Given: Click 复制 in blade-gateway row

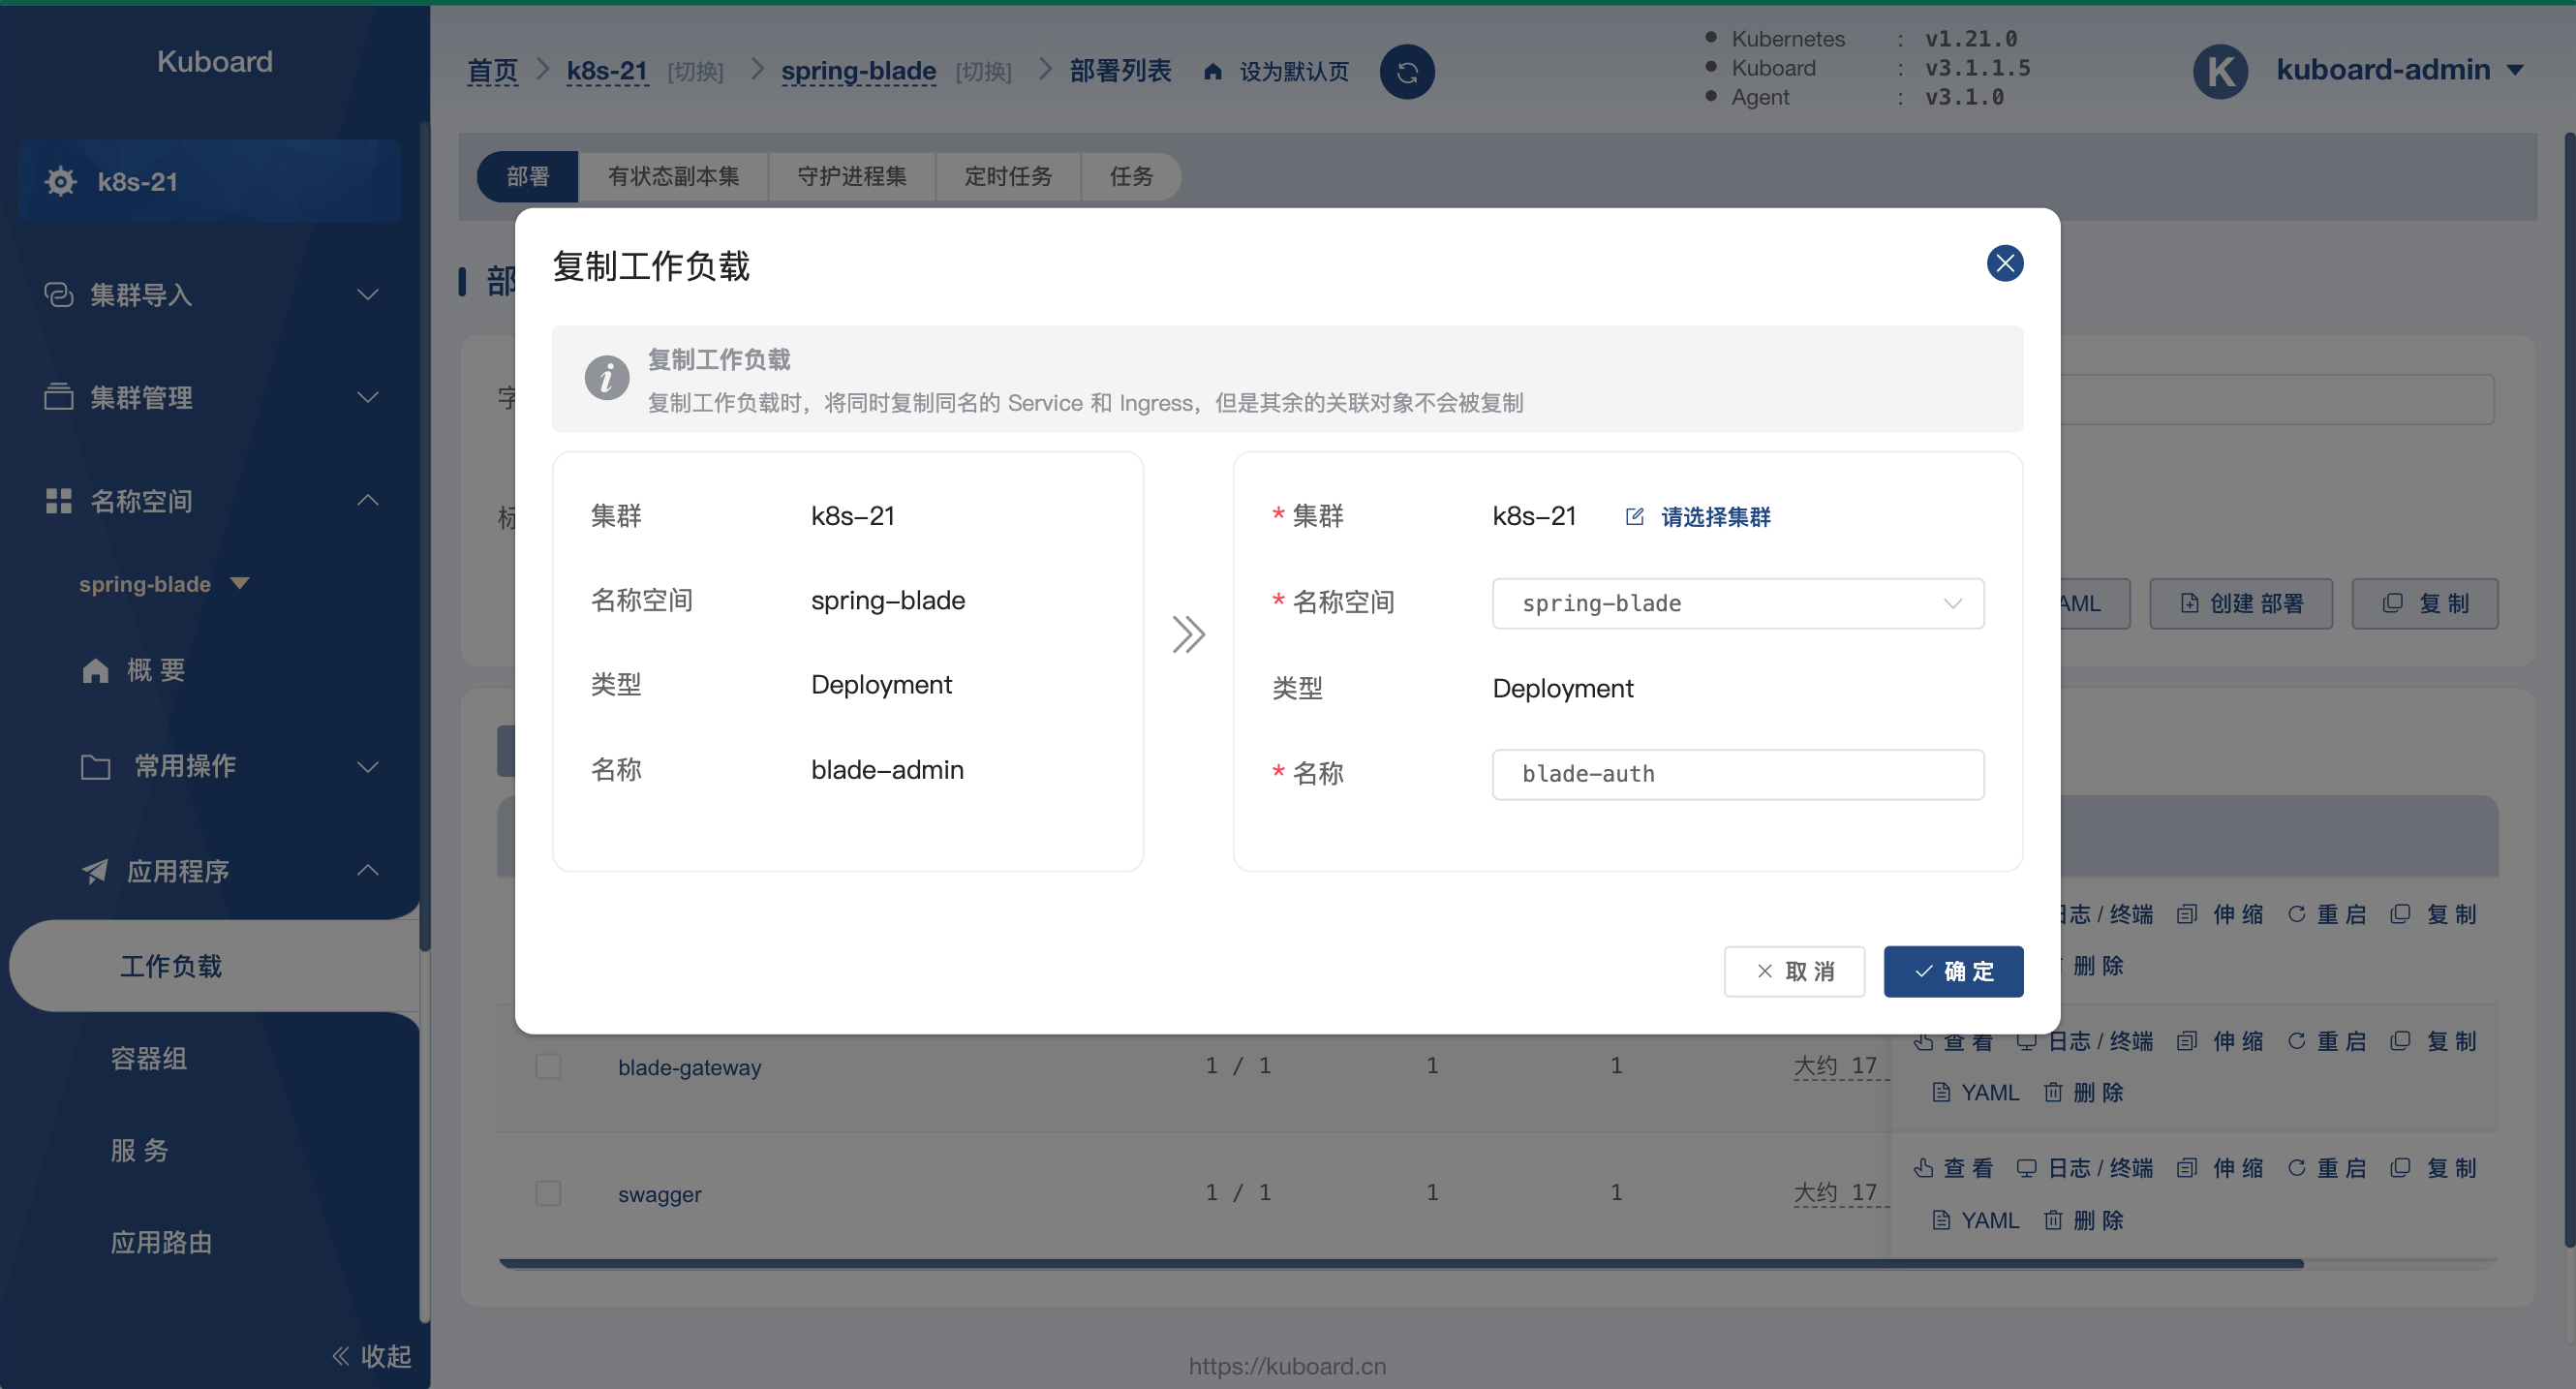Looking at the screenshot, I should (x=2433, y=1041).
